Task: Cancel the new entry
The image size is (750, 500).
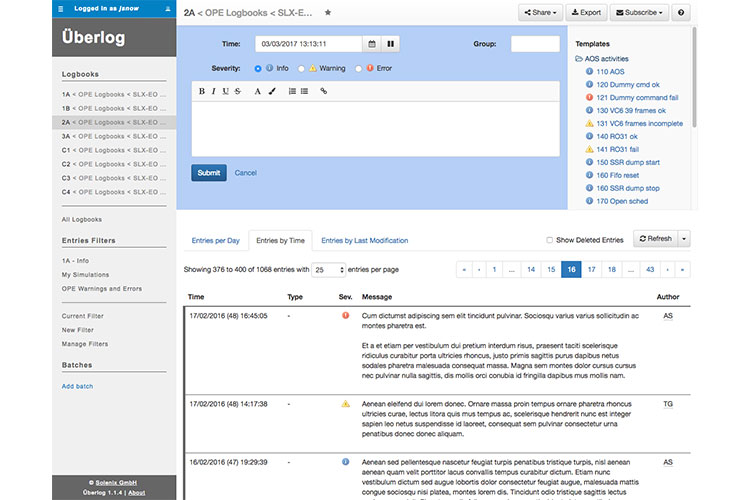Action: (x=245, y=173)
